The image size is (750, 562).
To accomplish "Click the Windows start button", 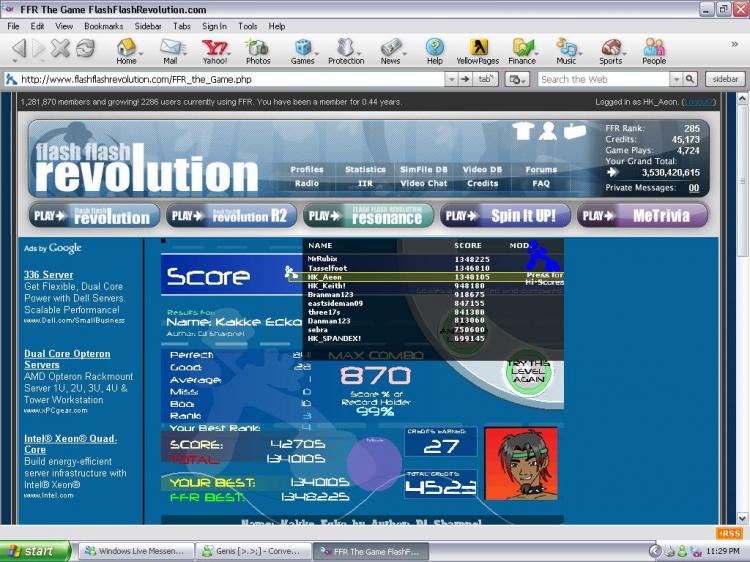I will 35,551.
